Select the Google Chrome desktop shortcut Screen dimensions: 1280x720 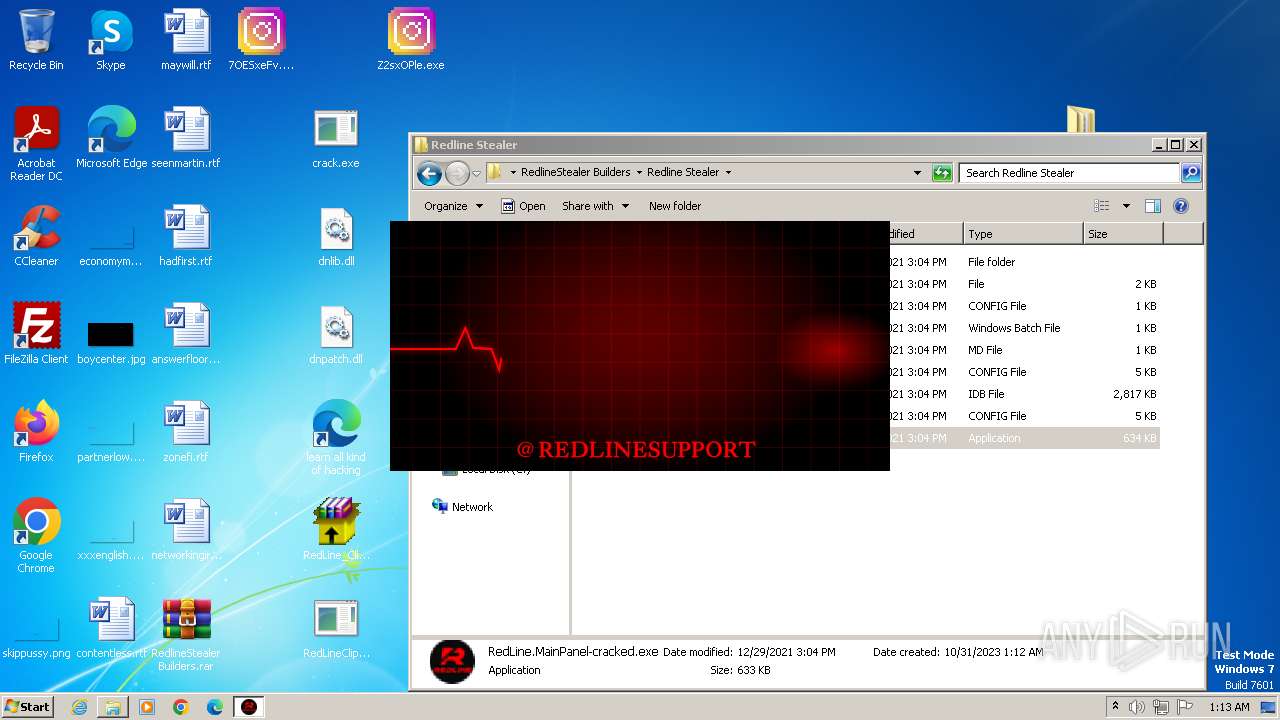(36, 536)
